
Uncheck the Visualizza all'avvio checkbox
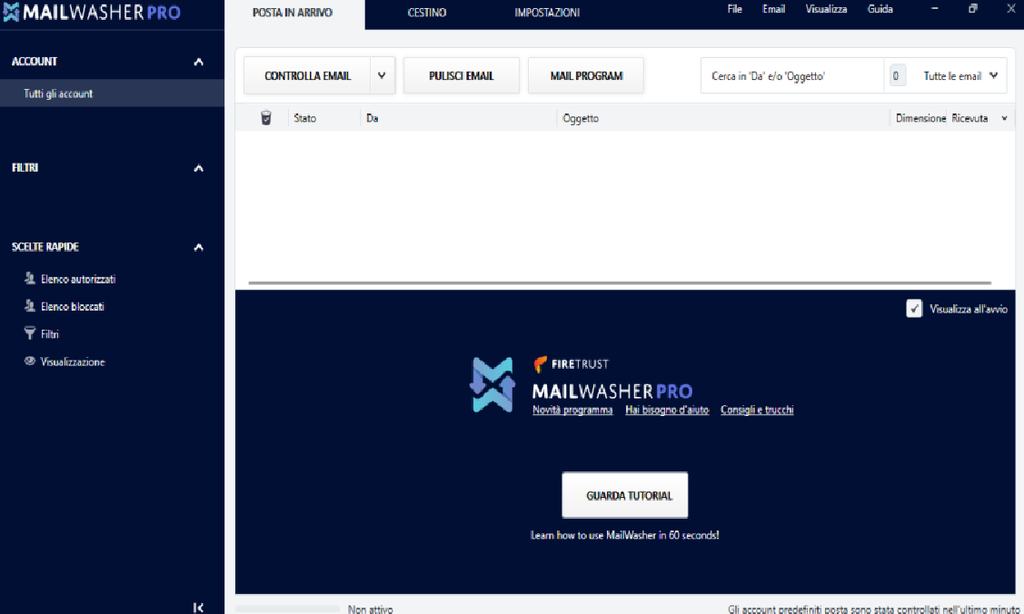[x=914, y=308]
